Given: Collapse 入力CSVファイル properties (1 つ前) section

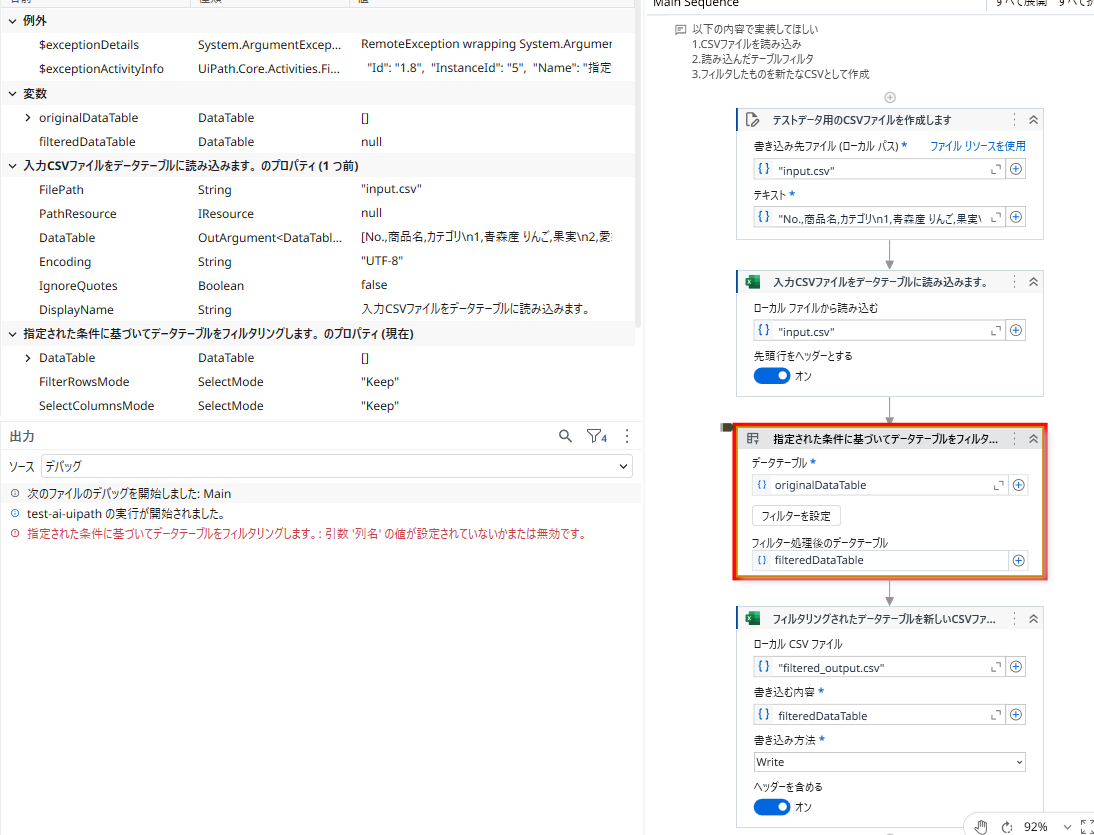Looking at the screenshot, I should (x=13, y=166).
